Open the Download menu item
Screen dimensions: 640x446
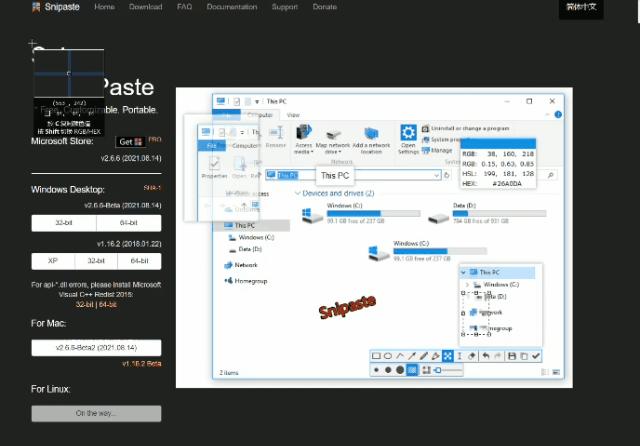[x=145, y=7]
